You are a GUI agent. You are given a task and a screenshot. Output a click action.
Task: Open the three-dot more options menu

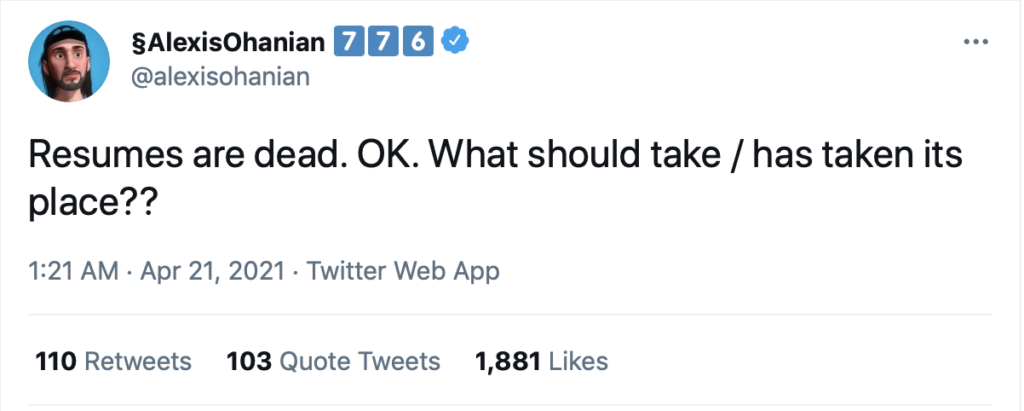click(x=974, y=43)
